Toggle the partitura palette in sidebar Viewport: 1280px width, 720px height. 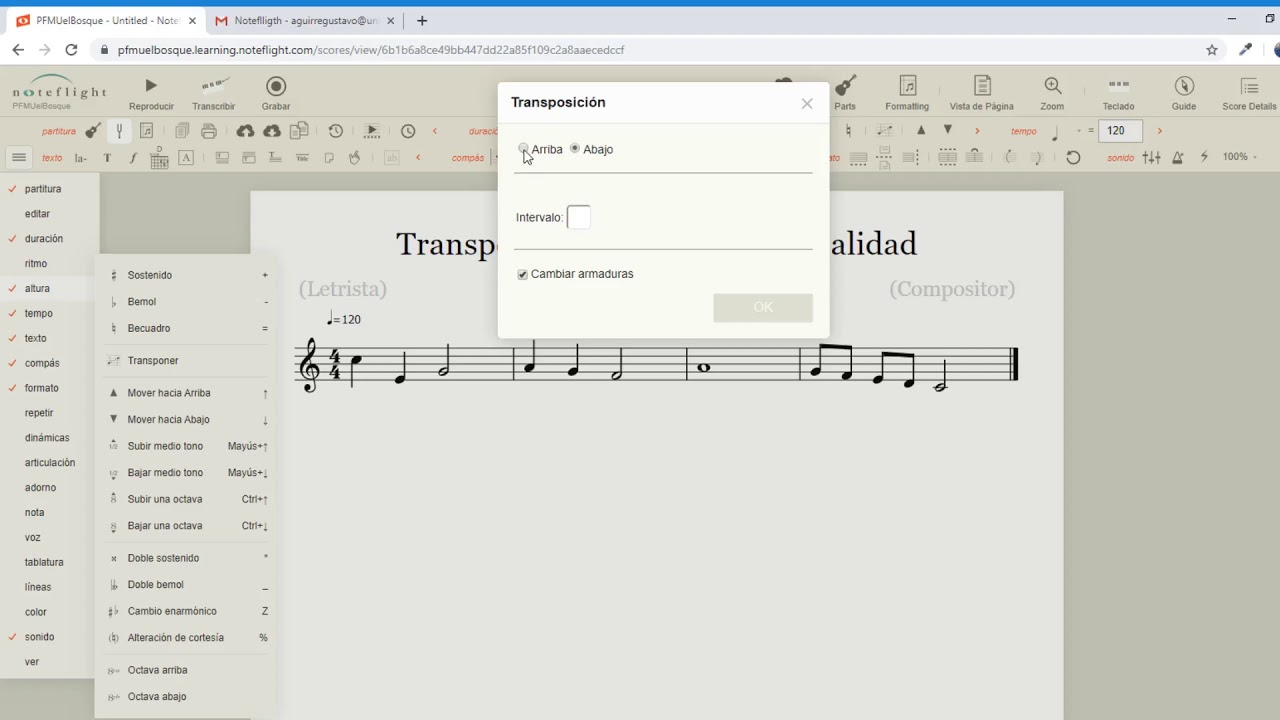43,189
